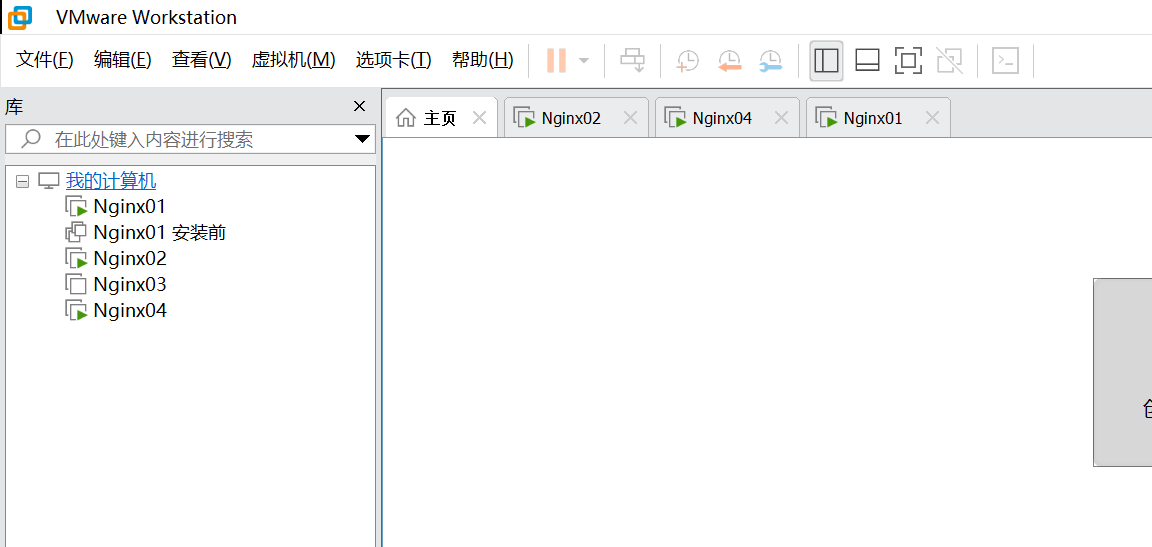Viewport: 1152px width, 547px height.
Task: Click the running VM icon beside Nginx02 in tree
Action: pyautogui.click(x=76, y=258)
